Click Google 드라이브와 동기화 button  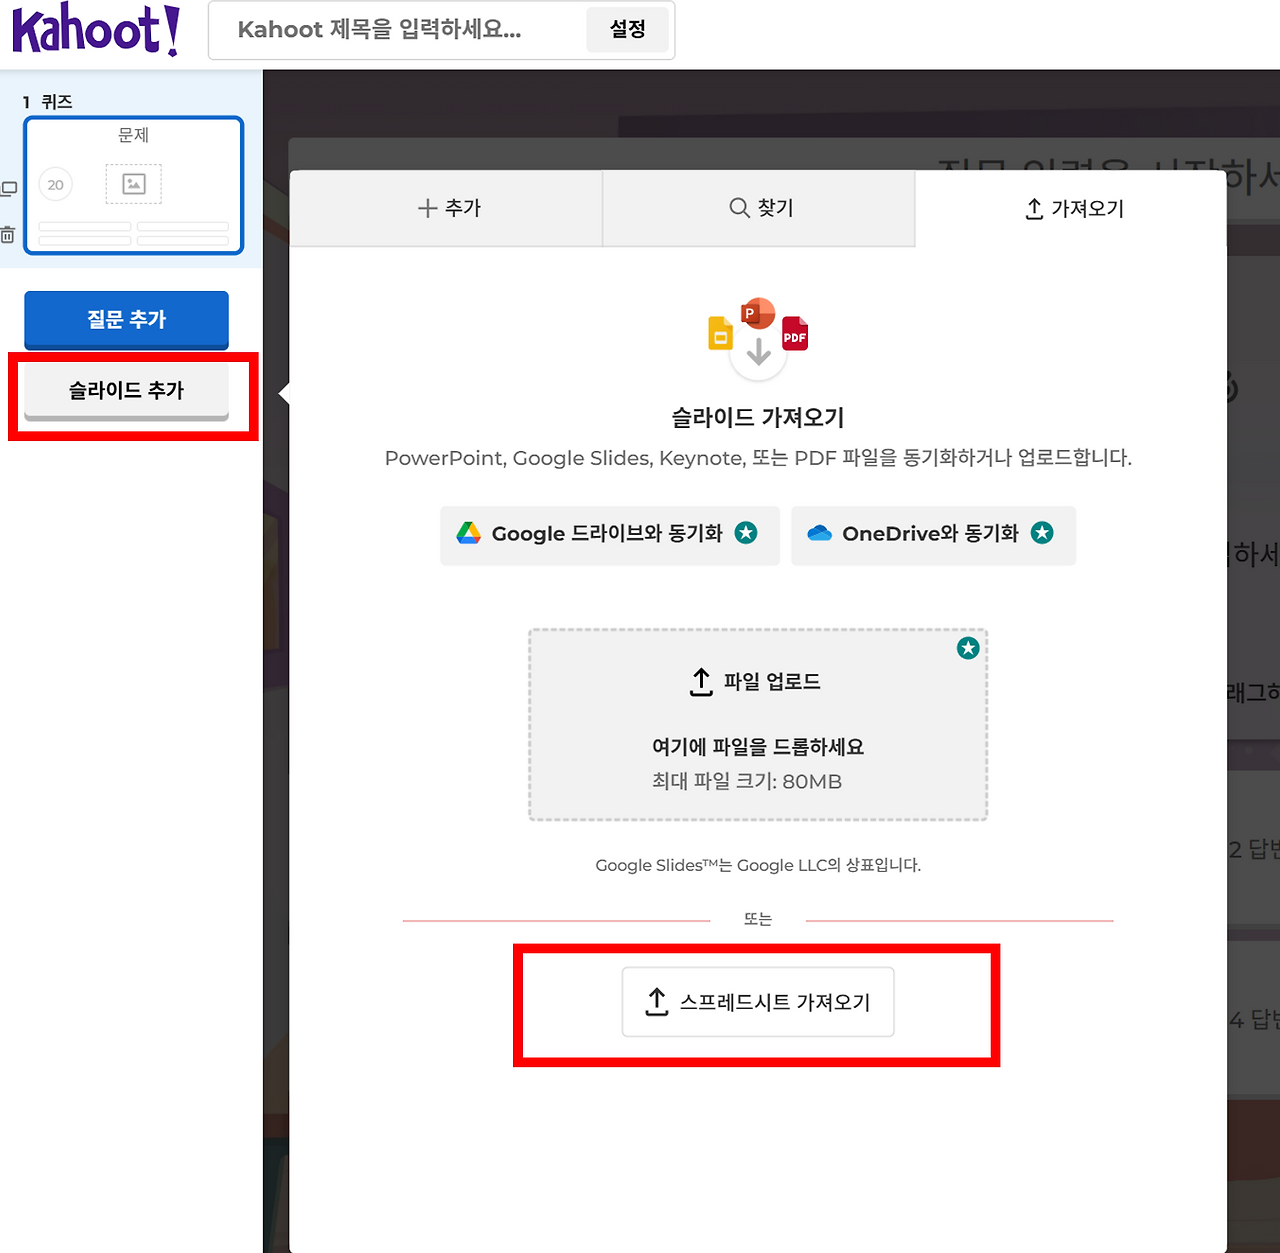(x=609, y=534)
